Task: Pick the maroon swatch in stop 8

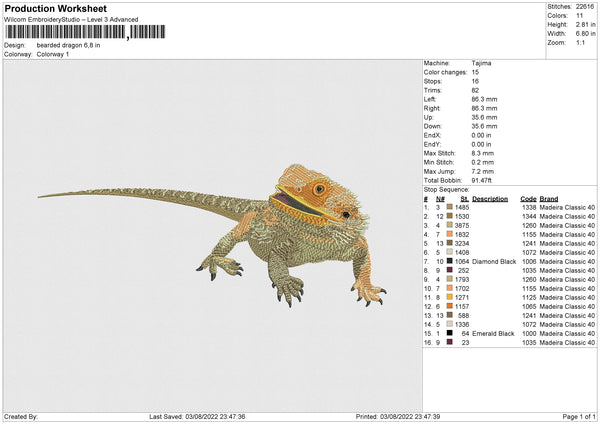Action: [450, 270]
